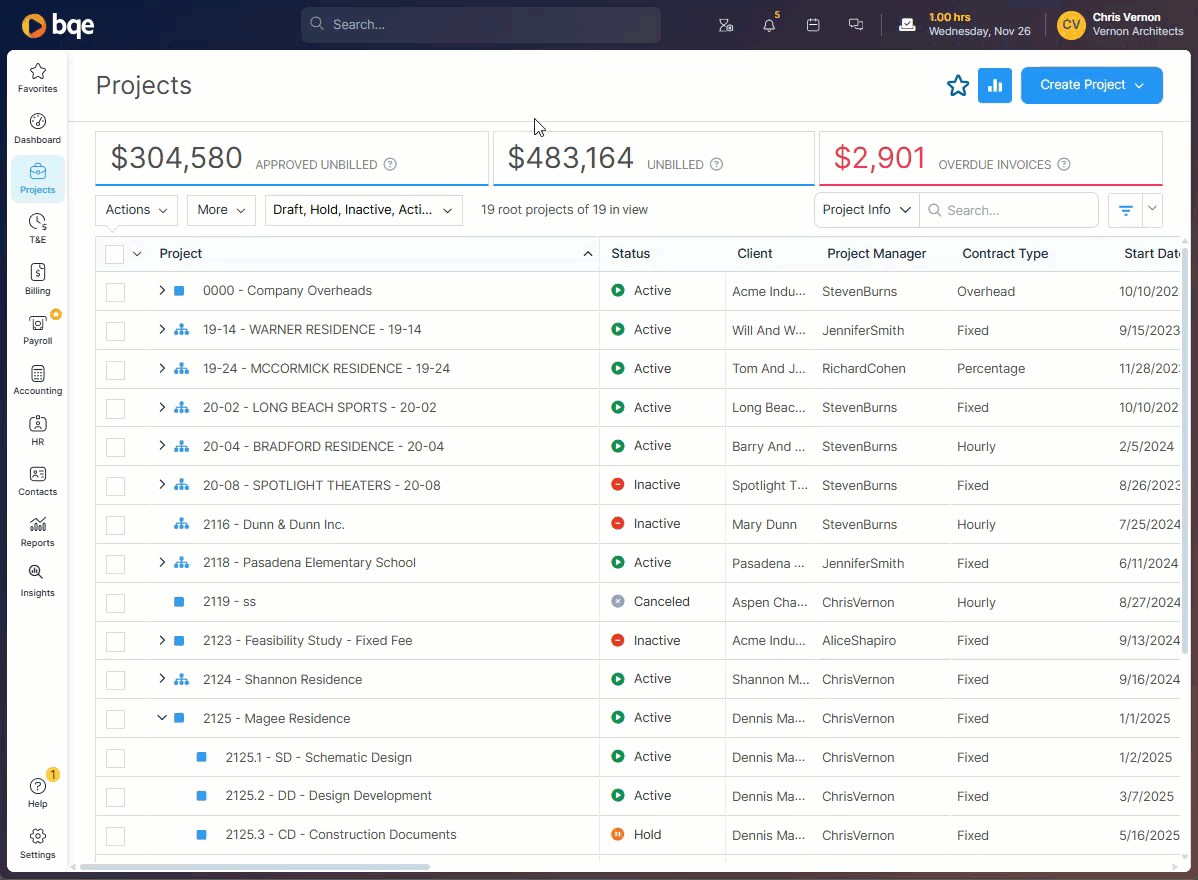Open the Payroll section in sidebar

[37, 329]
